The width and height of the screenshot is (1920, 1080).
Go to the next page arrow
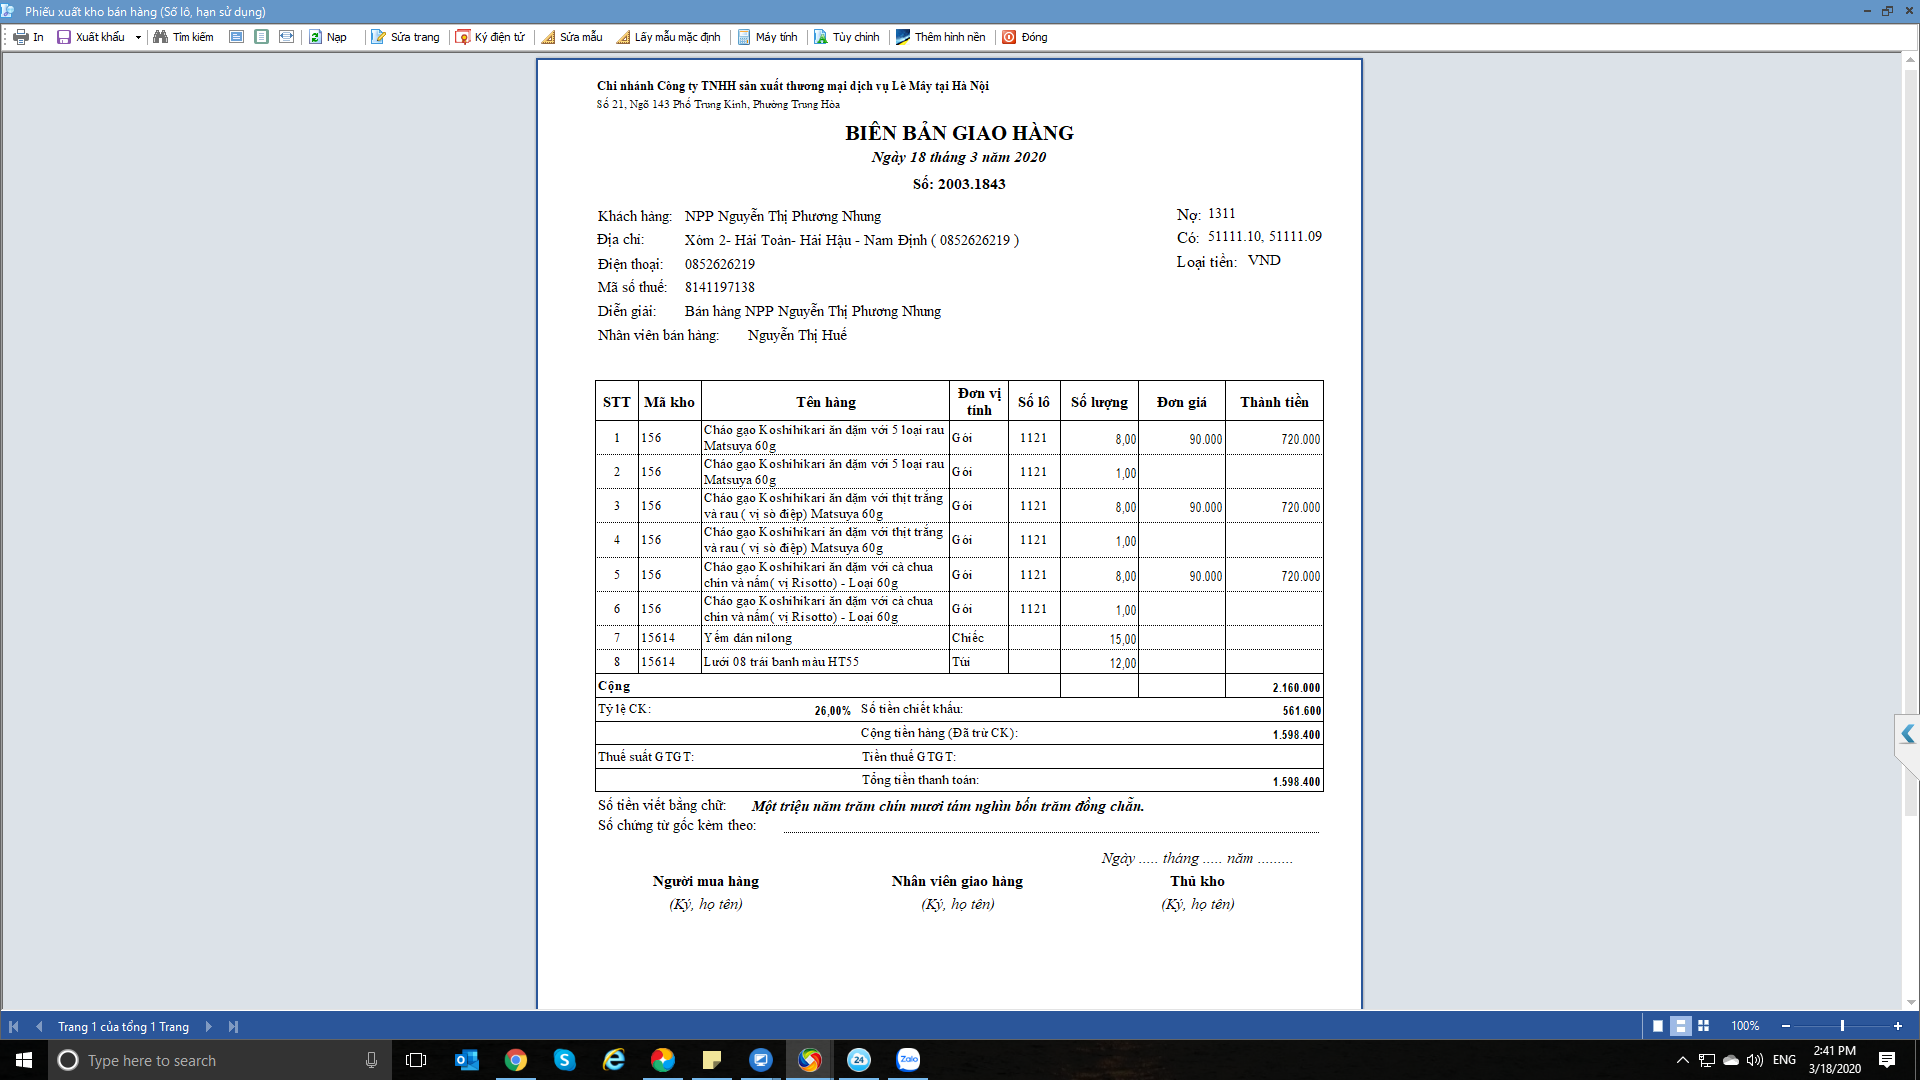[x=208, y=1026]
